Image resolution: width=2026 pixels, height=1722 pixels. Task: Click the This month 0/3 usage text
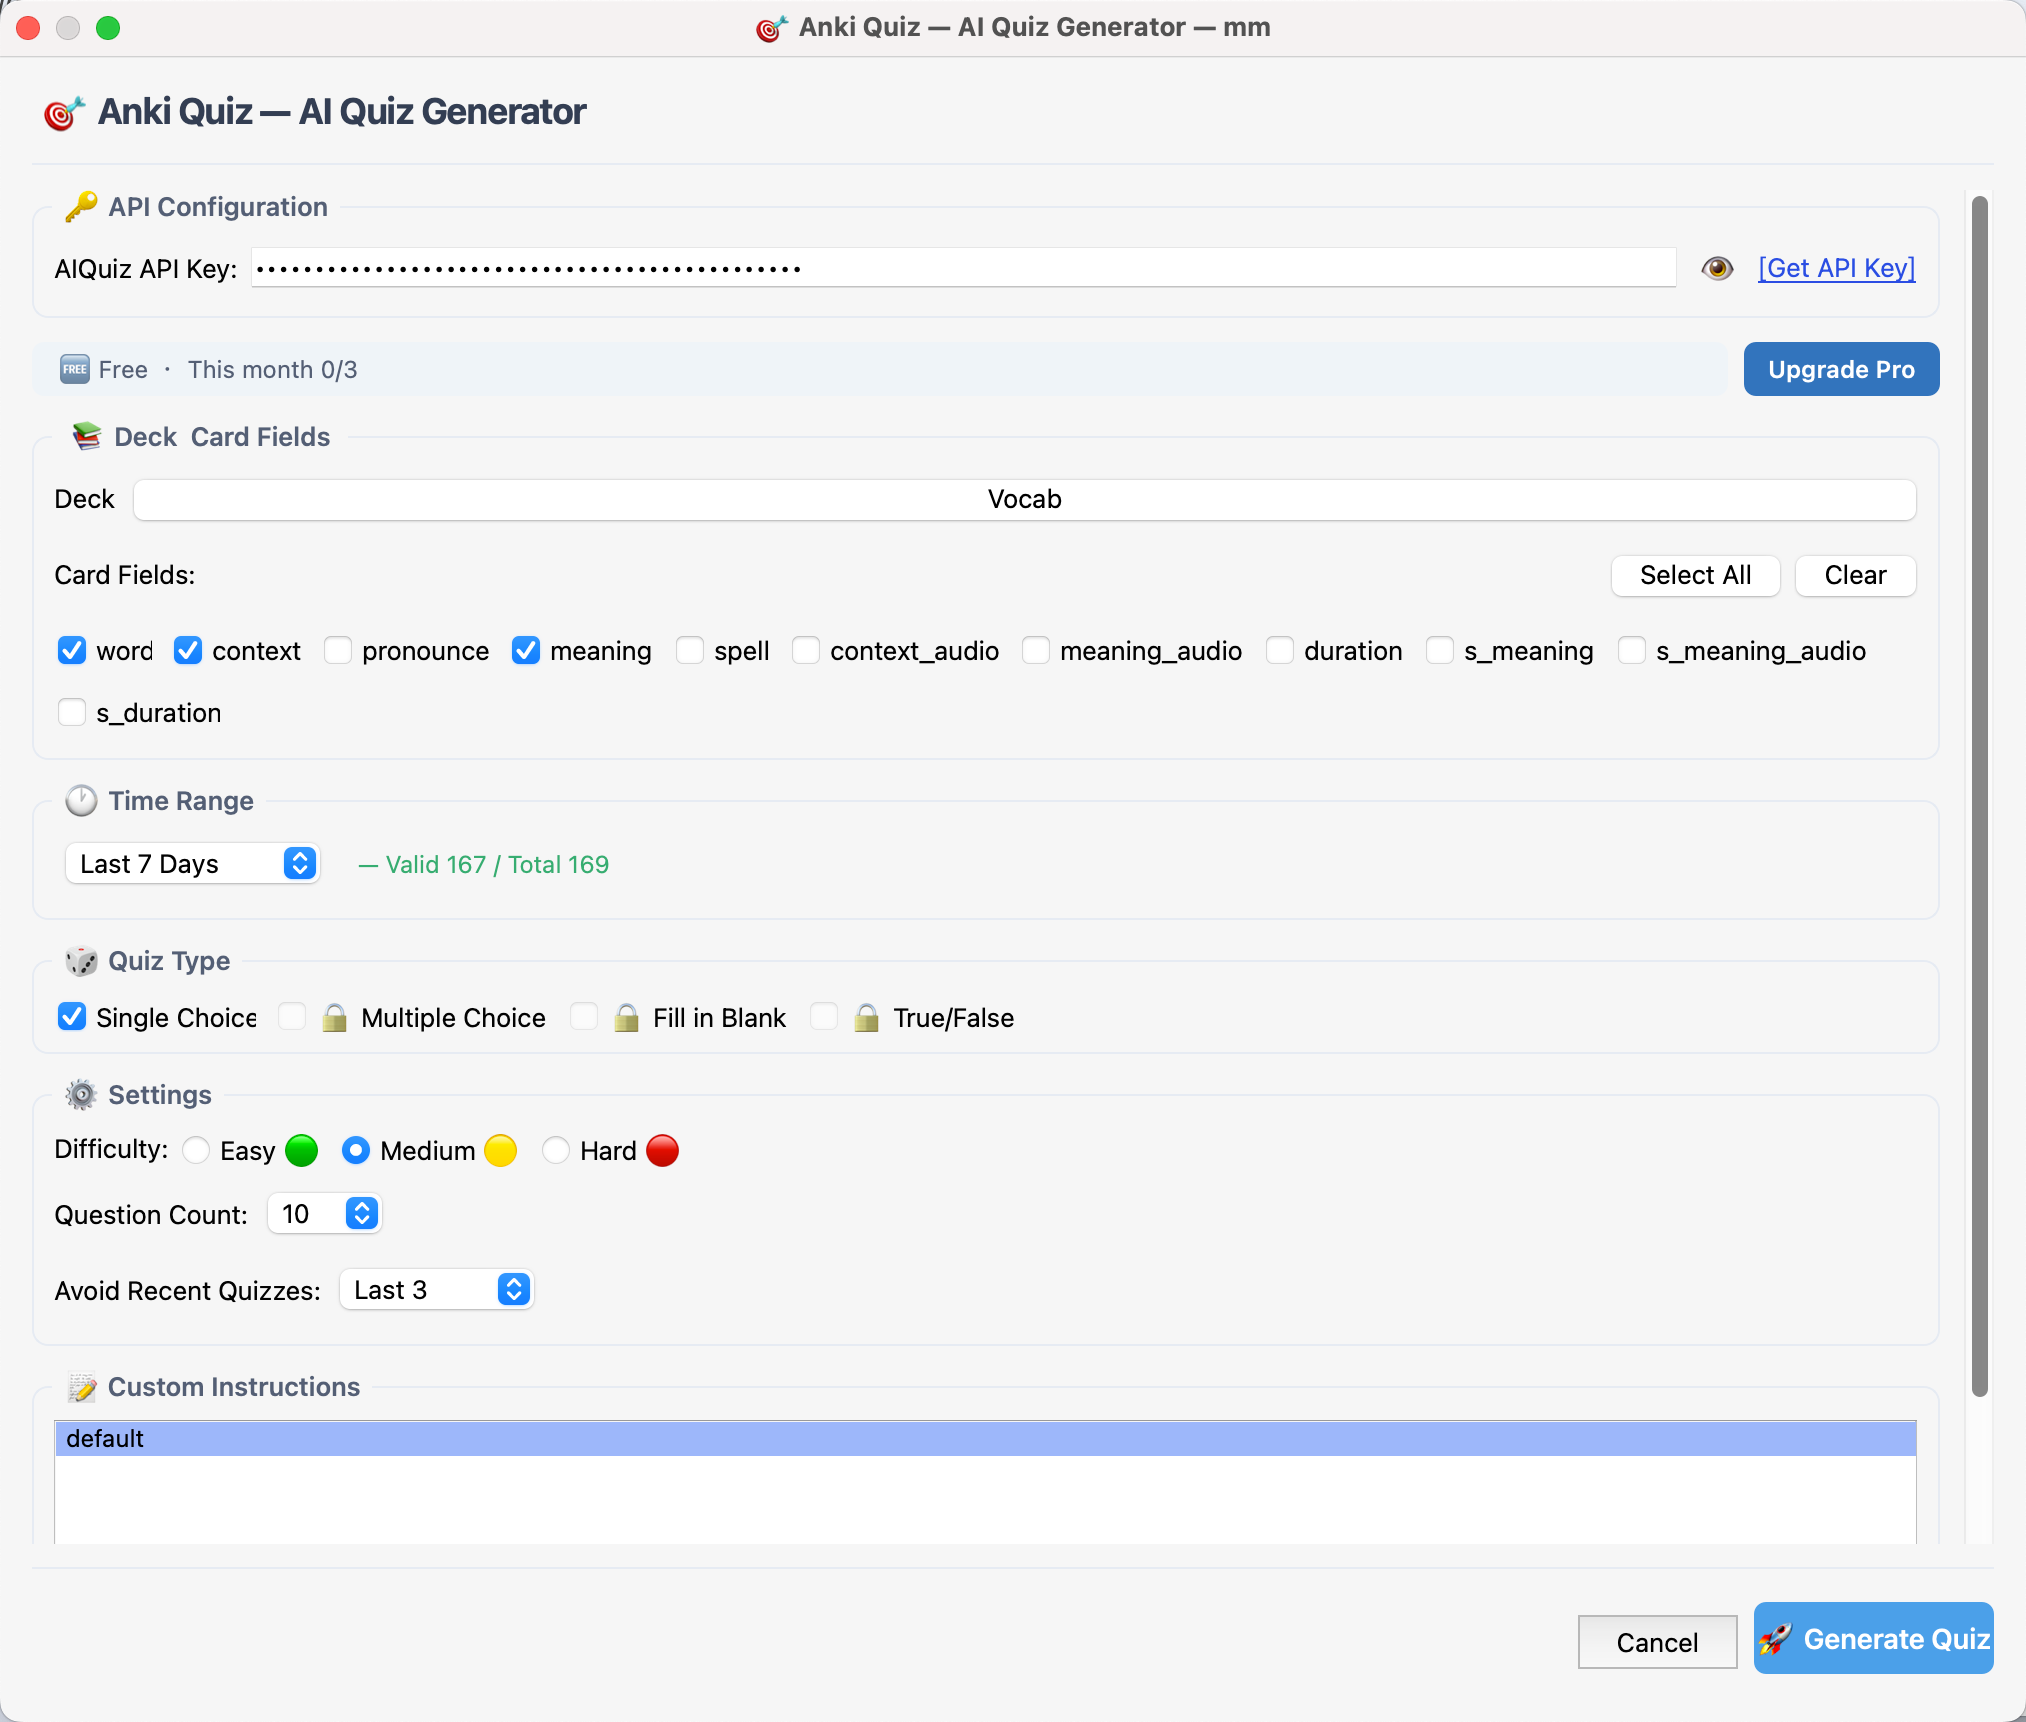pyautogui.click(x=272, y=370)
